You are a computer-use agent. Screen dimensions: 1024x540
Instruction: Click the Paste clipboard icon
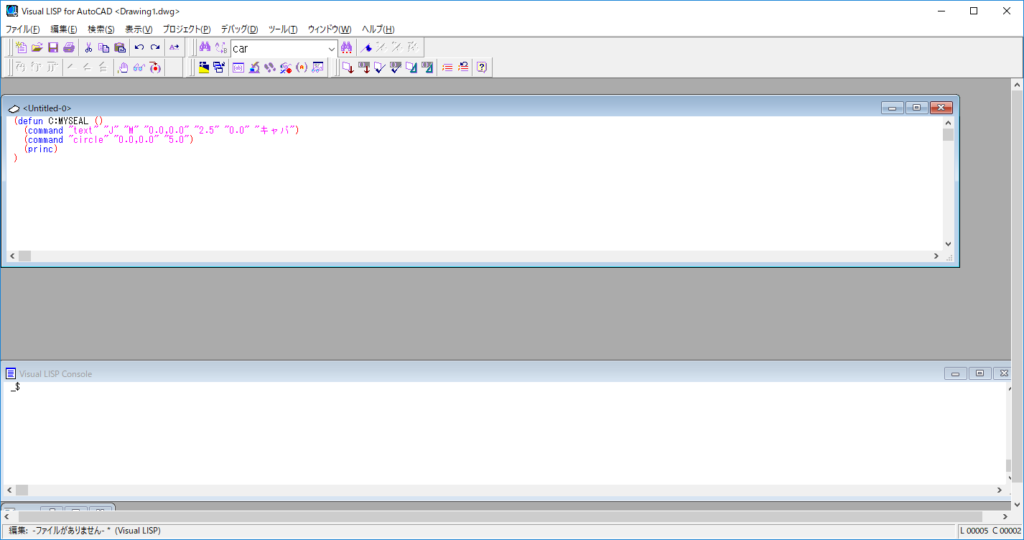(x=120, y=48)
